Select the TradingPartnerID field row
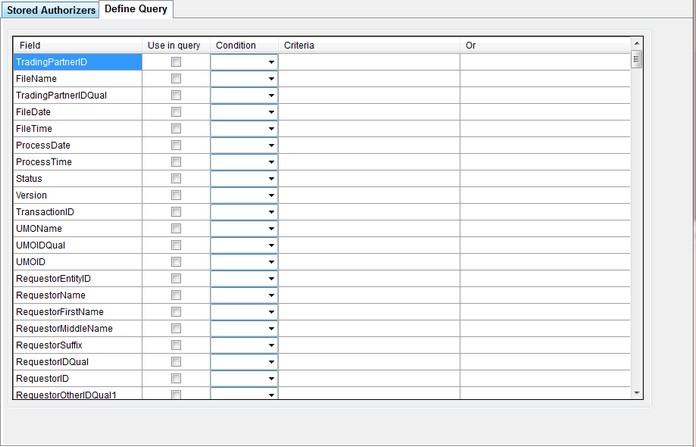Image resolution: width=696 pixels, height=447 pixels. pyautogui.click(x=77, y=62)
